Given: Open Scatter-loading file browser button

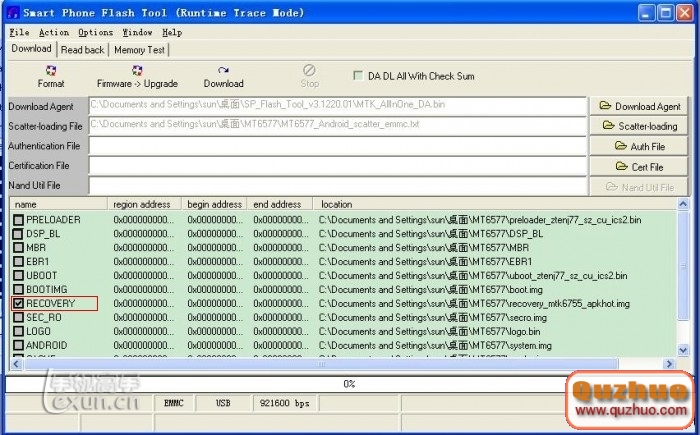Looking at the screenshot, I should pyautogui.click(x=640, y=126).
